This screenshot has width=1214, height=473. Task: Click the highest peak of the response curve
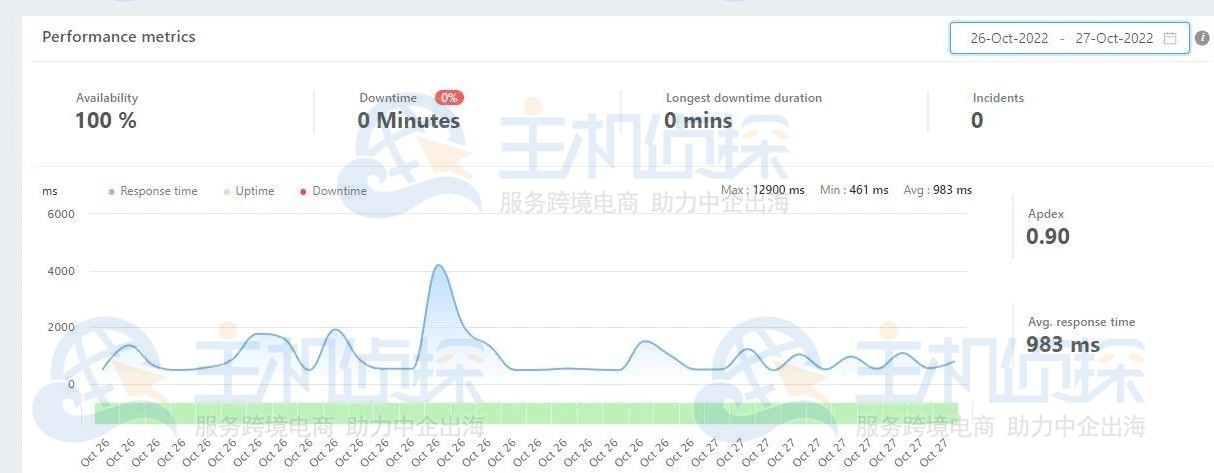click(437, 266)
